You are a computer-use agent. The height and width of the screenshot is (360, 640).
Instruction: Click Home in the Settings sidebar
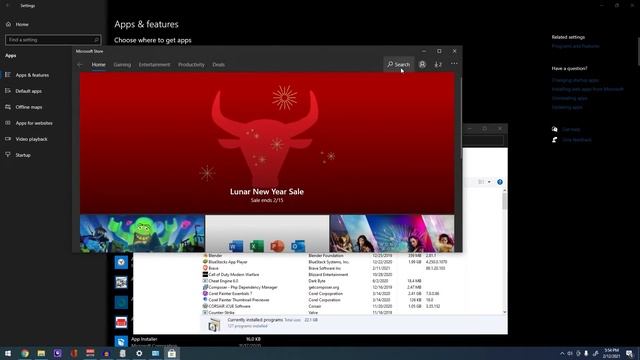pos(22,24)
